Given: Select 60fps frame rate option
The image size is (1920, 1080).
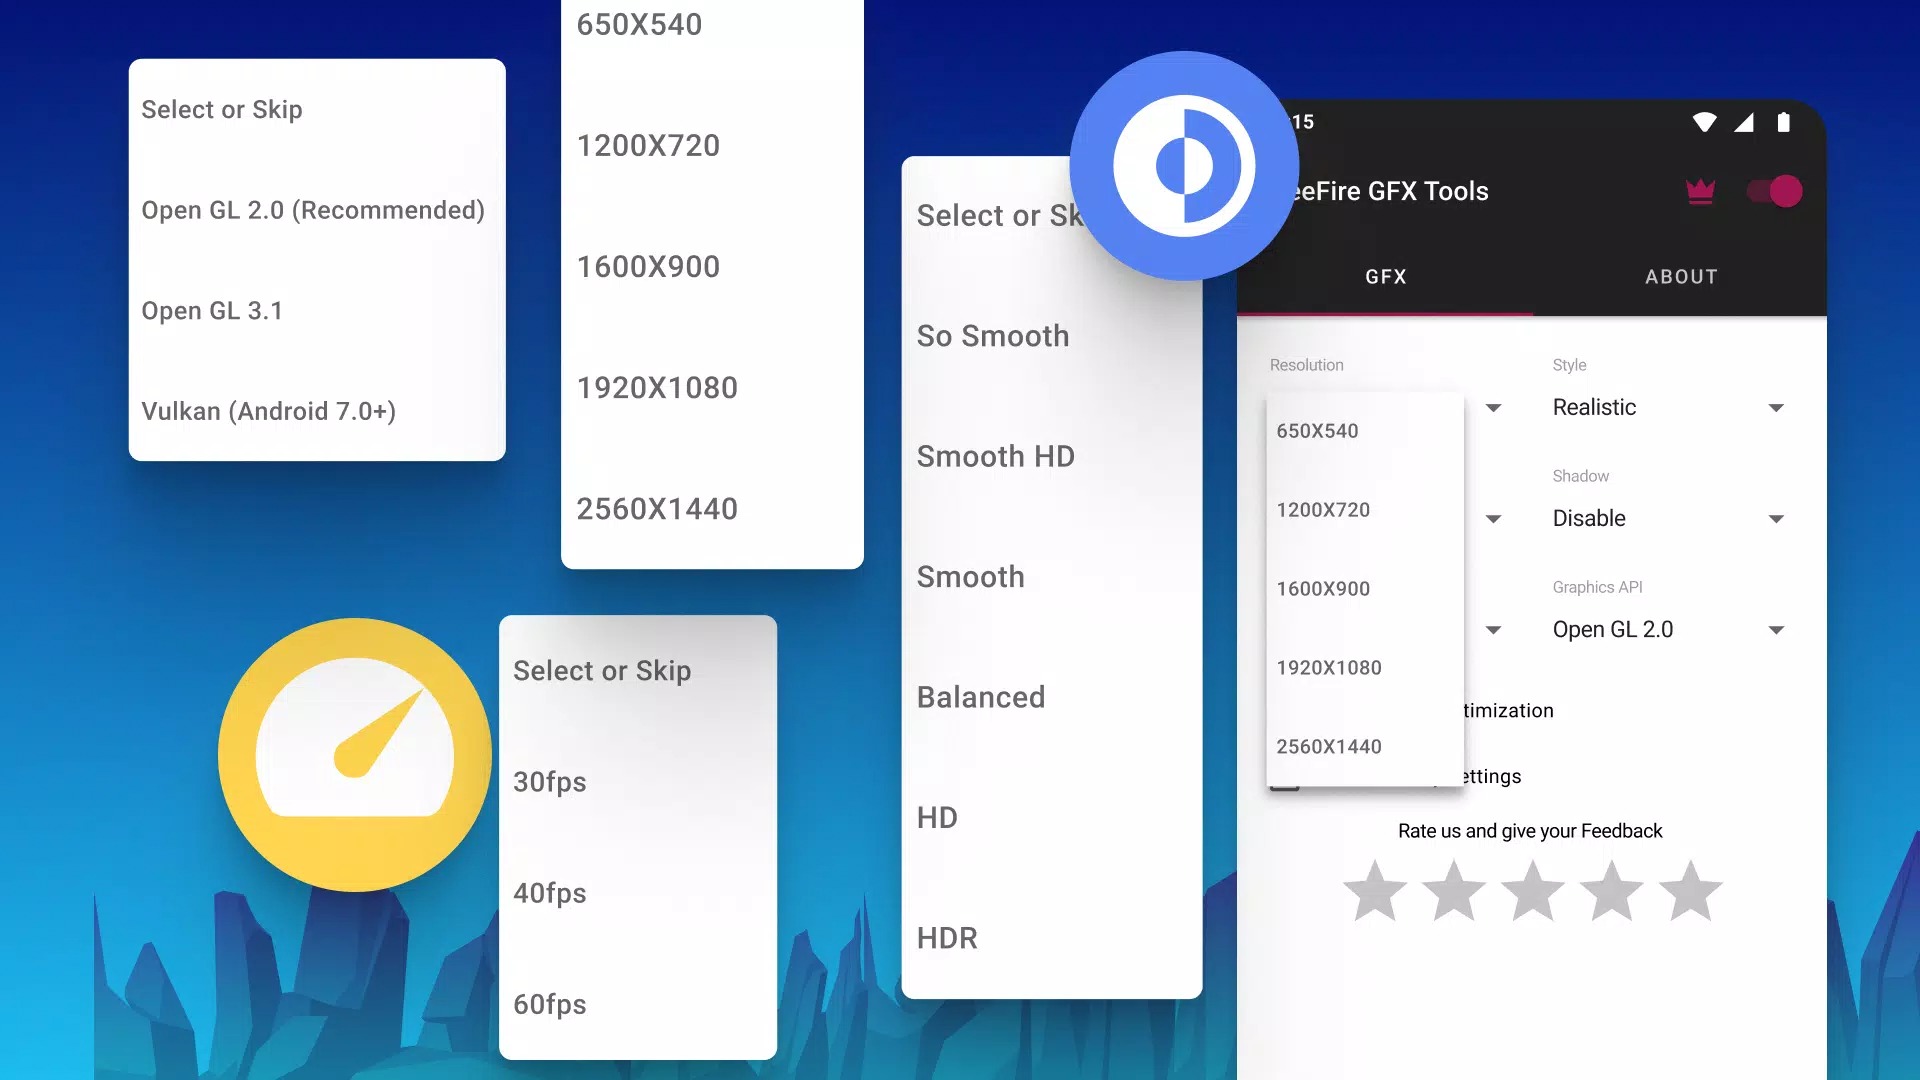Looking at the screenshot, I should 550,1005.
